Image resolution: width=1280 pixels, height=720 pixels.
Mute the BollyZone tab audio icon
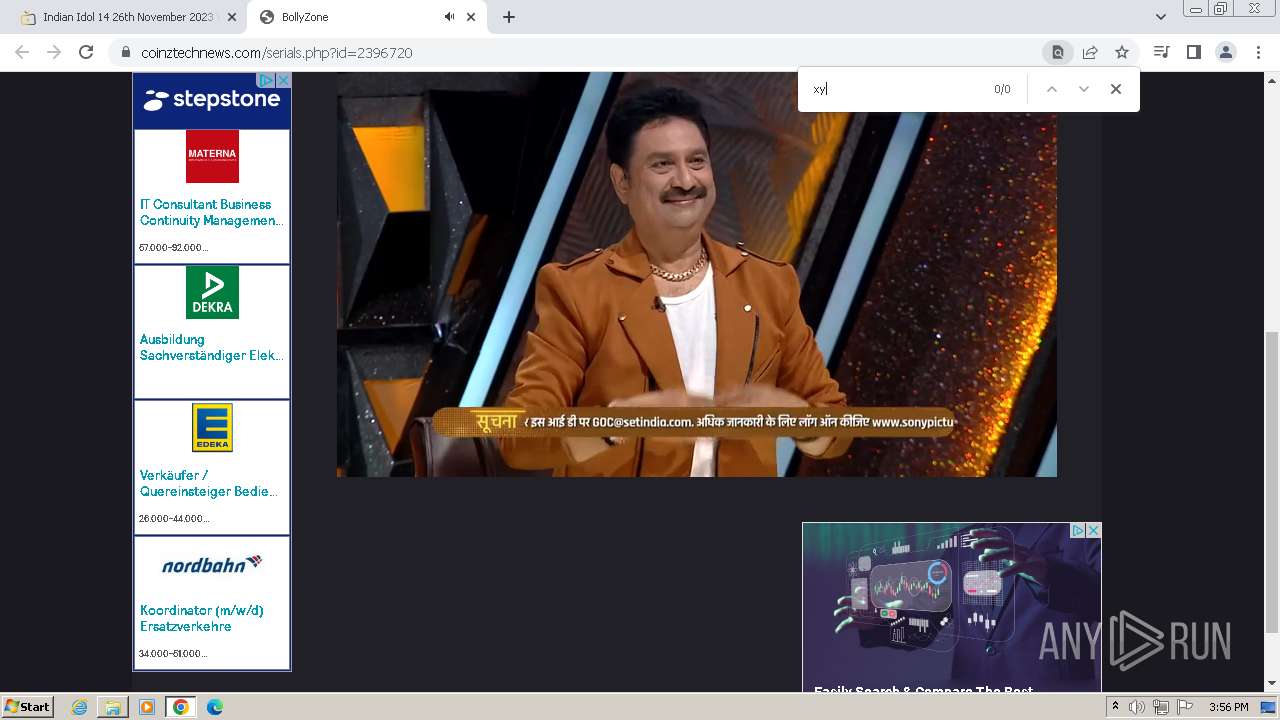coord(450,17)
